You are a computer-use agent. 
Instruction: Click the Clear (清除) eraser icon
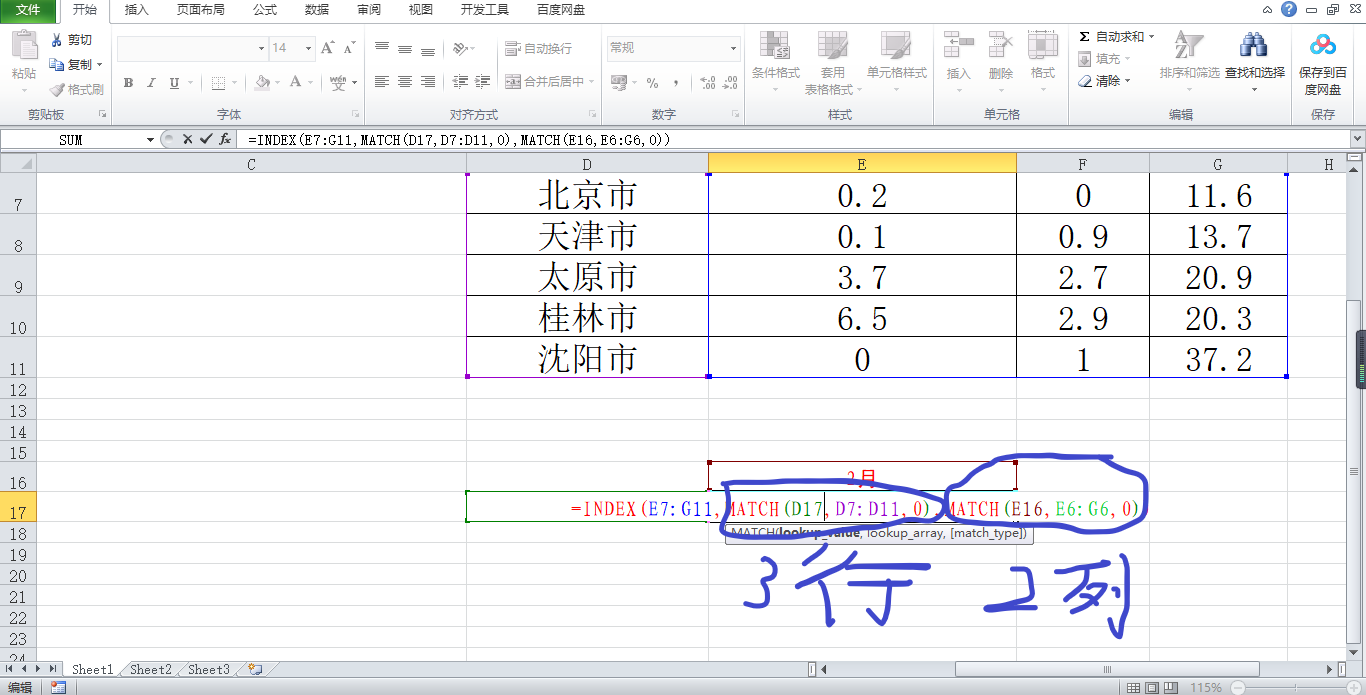click(x=1085, y=81)
